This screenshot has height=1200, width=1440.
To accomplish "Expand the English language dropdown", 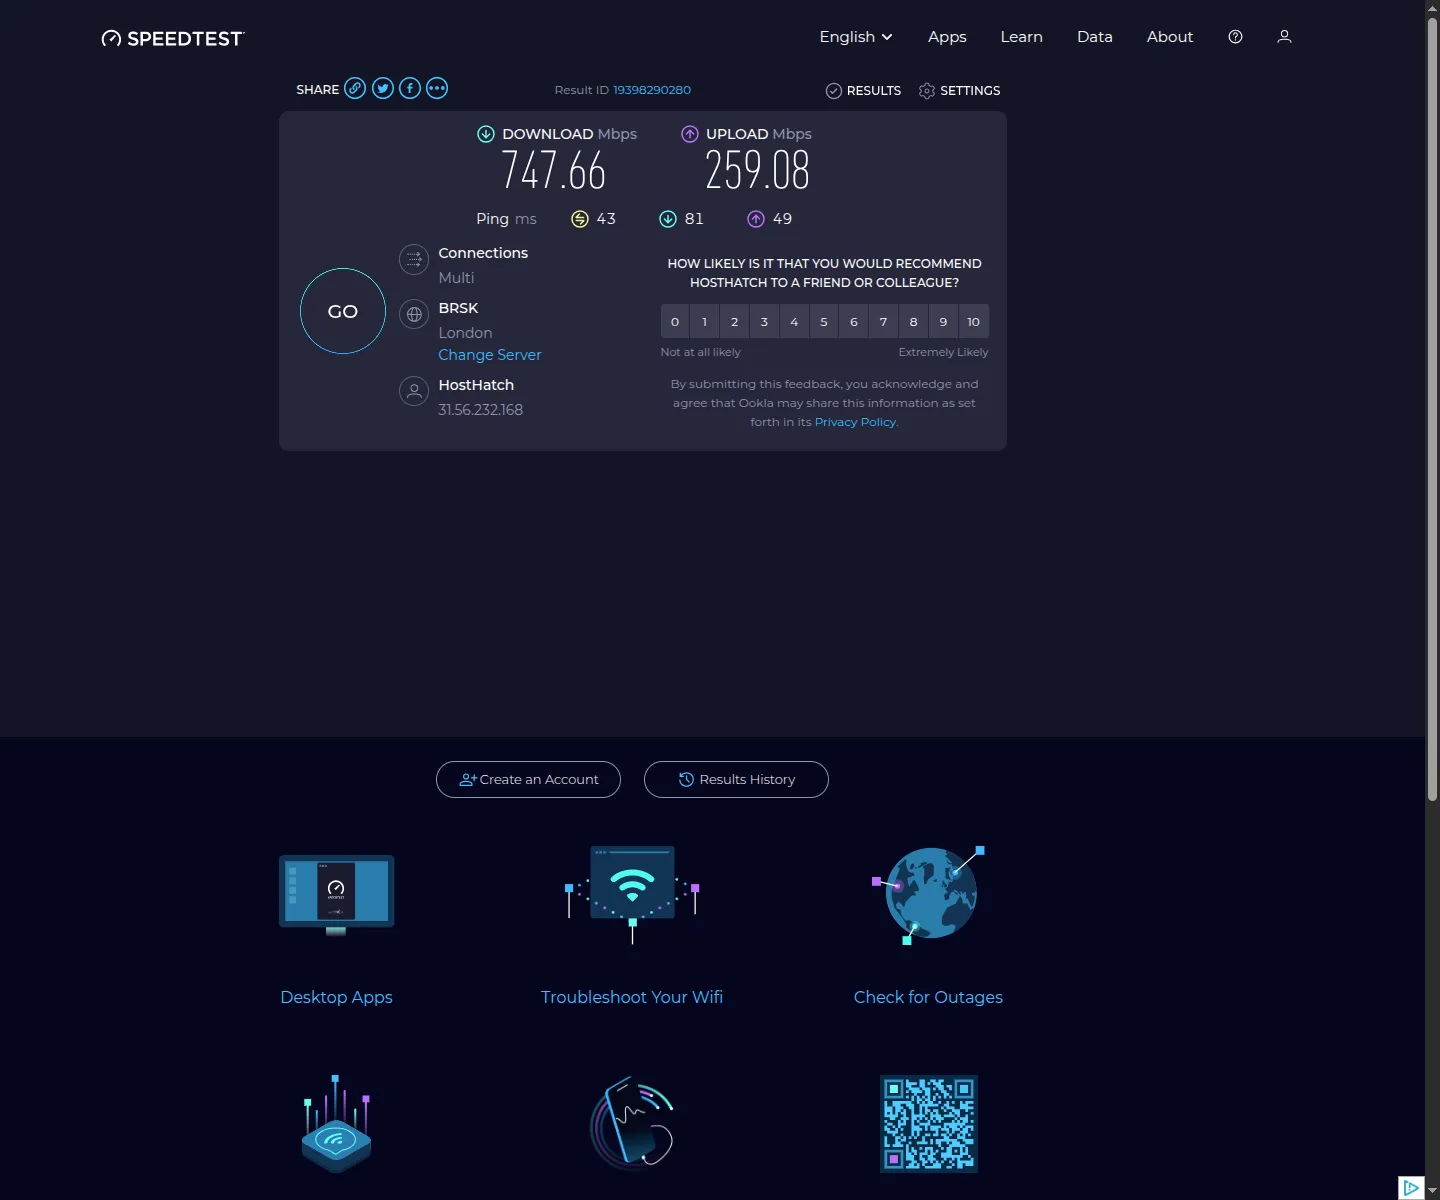I will tap(856, 37).
